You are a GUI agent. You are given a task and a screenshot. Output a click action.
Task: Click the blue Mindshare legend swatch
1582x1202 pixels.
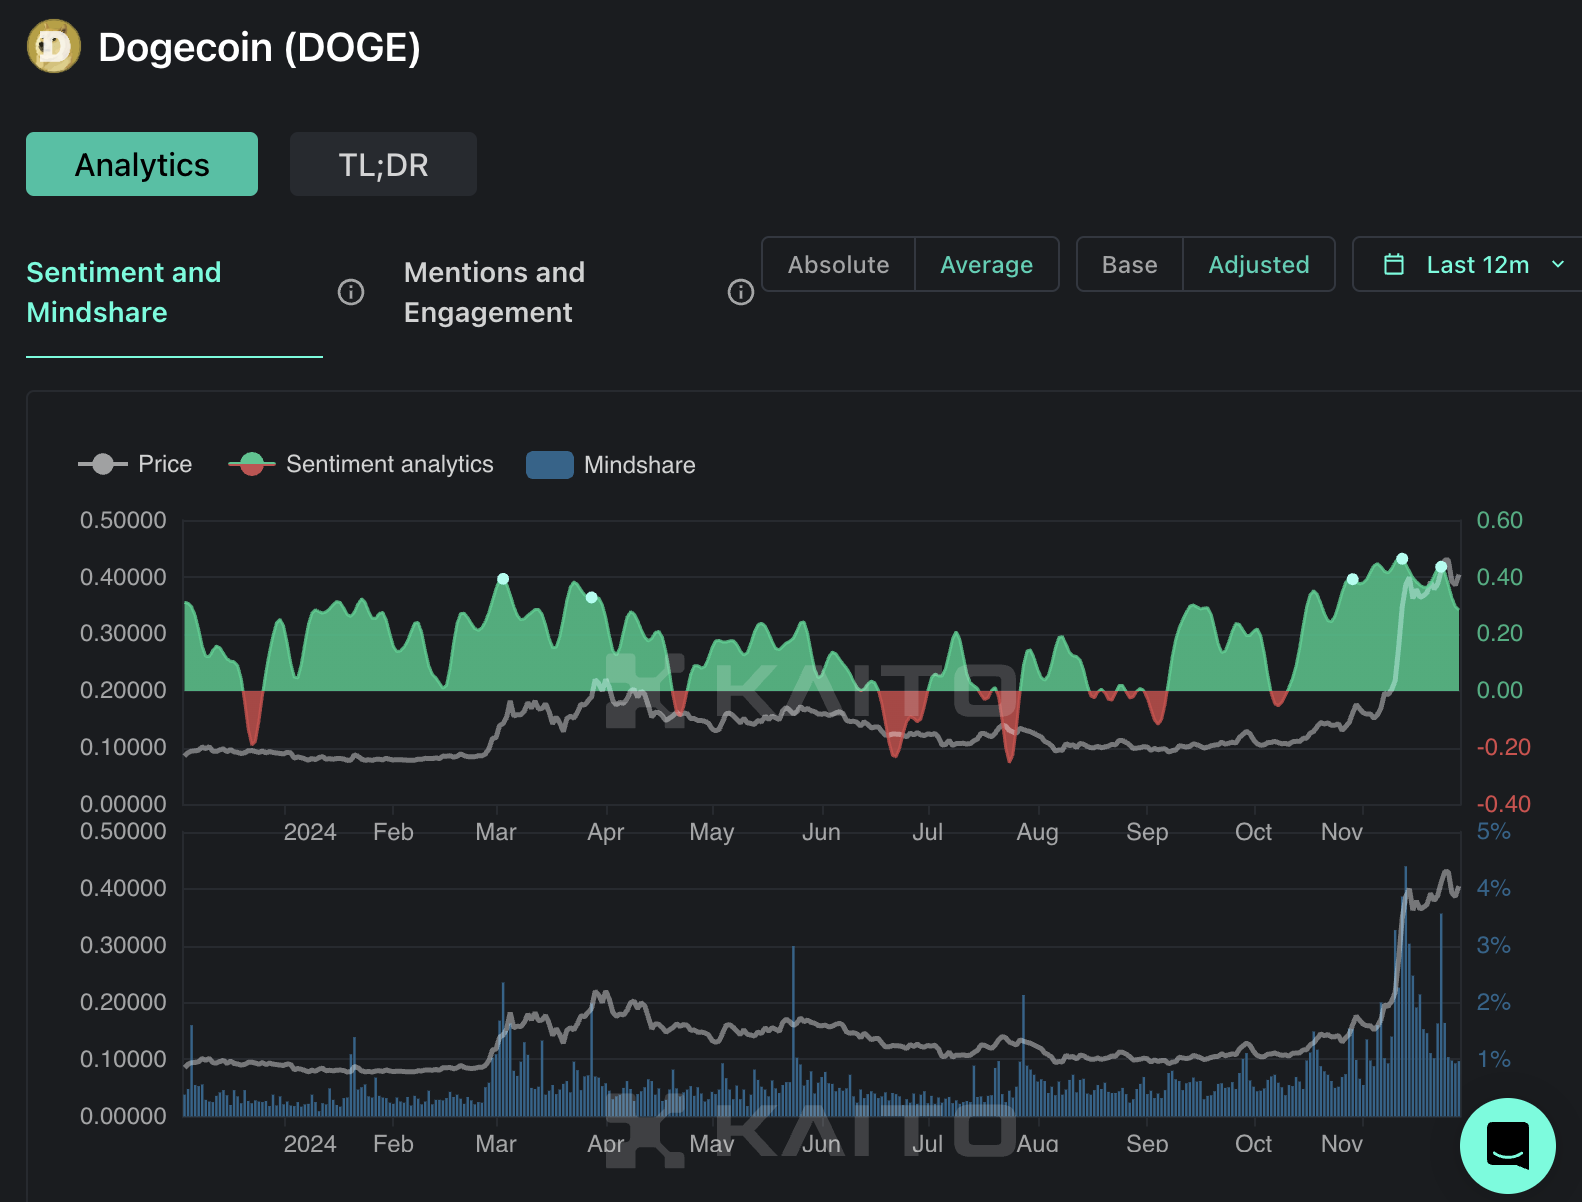[x=550, y=465]
